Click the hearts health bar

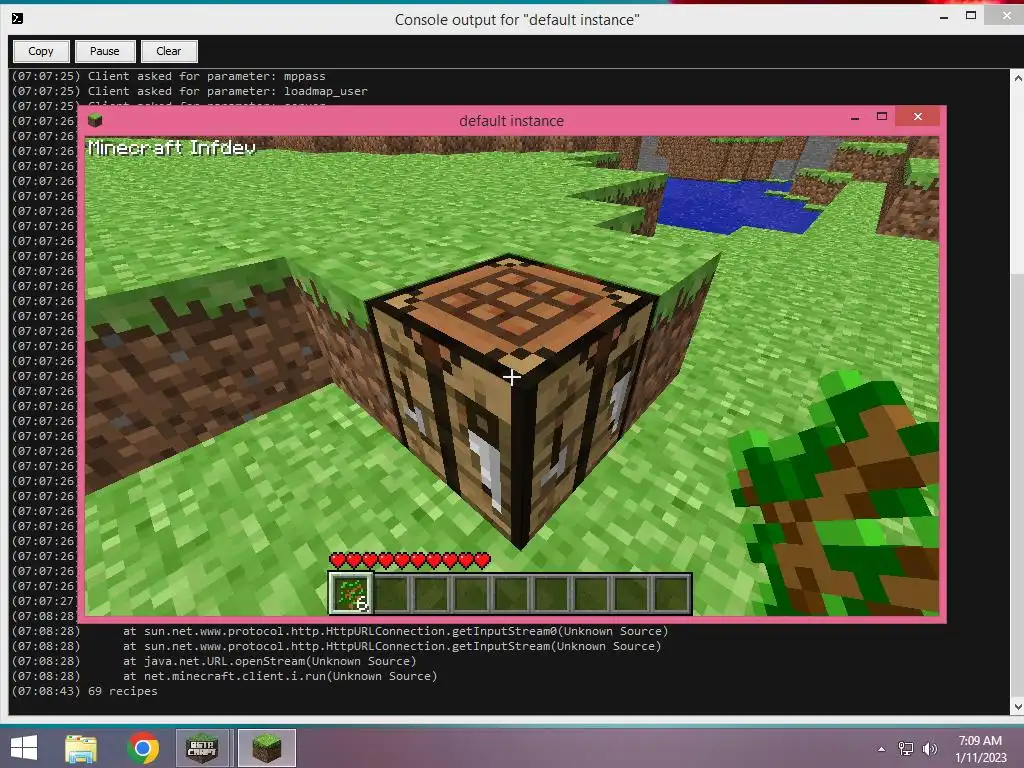409,560
